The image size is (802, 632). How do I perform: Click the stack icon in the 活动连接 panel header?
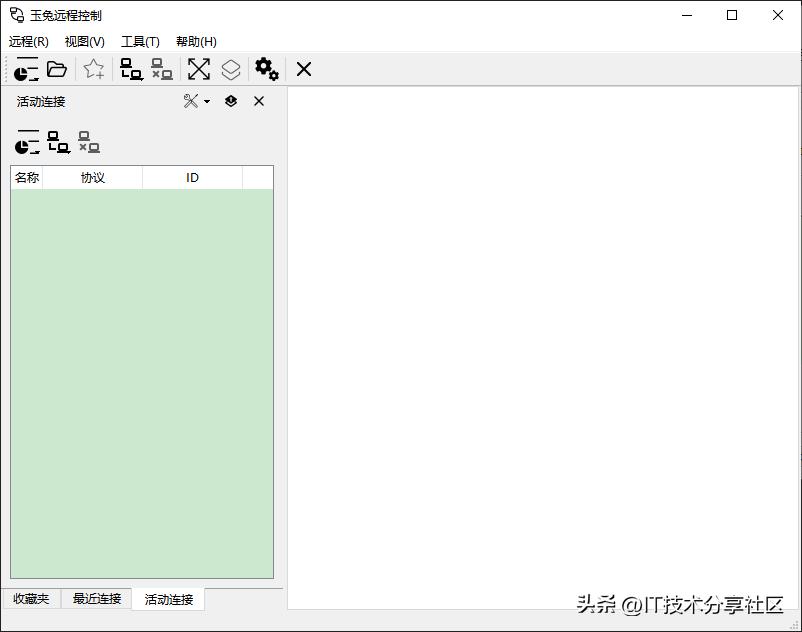point(229,101)
